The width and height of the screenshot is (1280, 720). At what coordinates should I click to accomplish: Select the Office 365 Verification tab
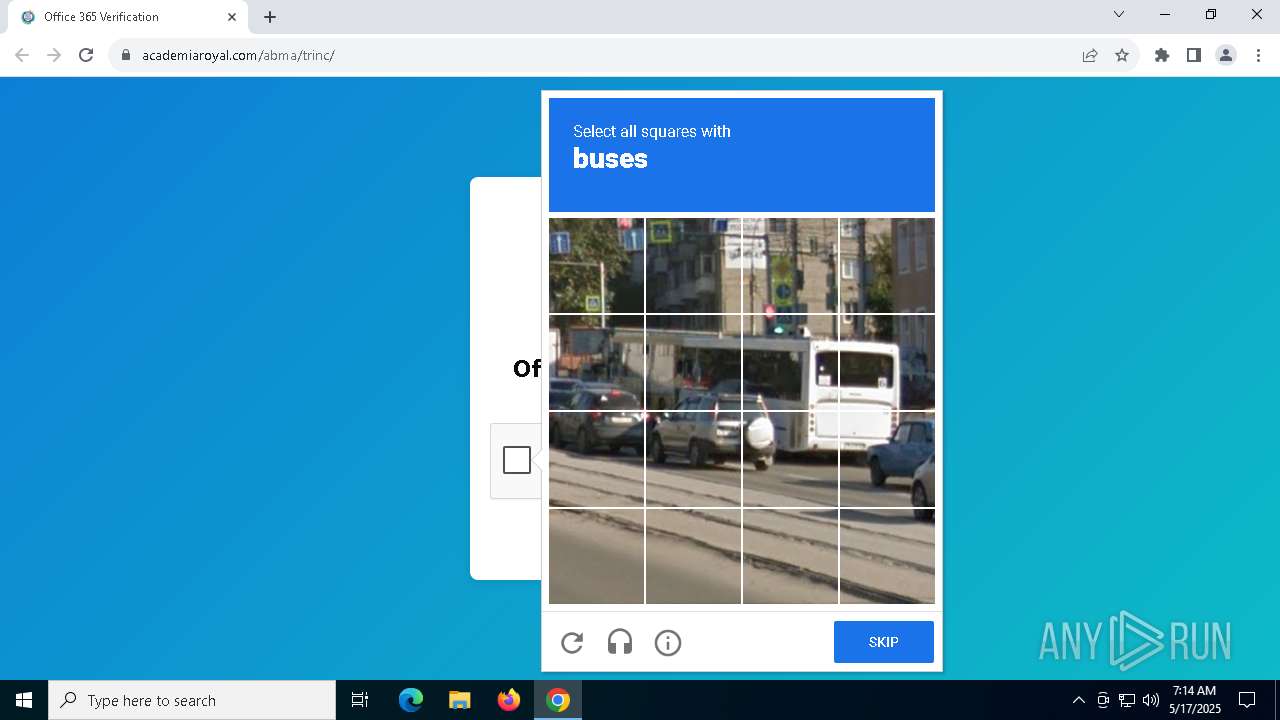pos(128,17)
